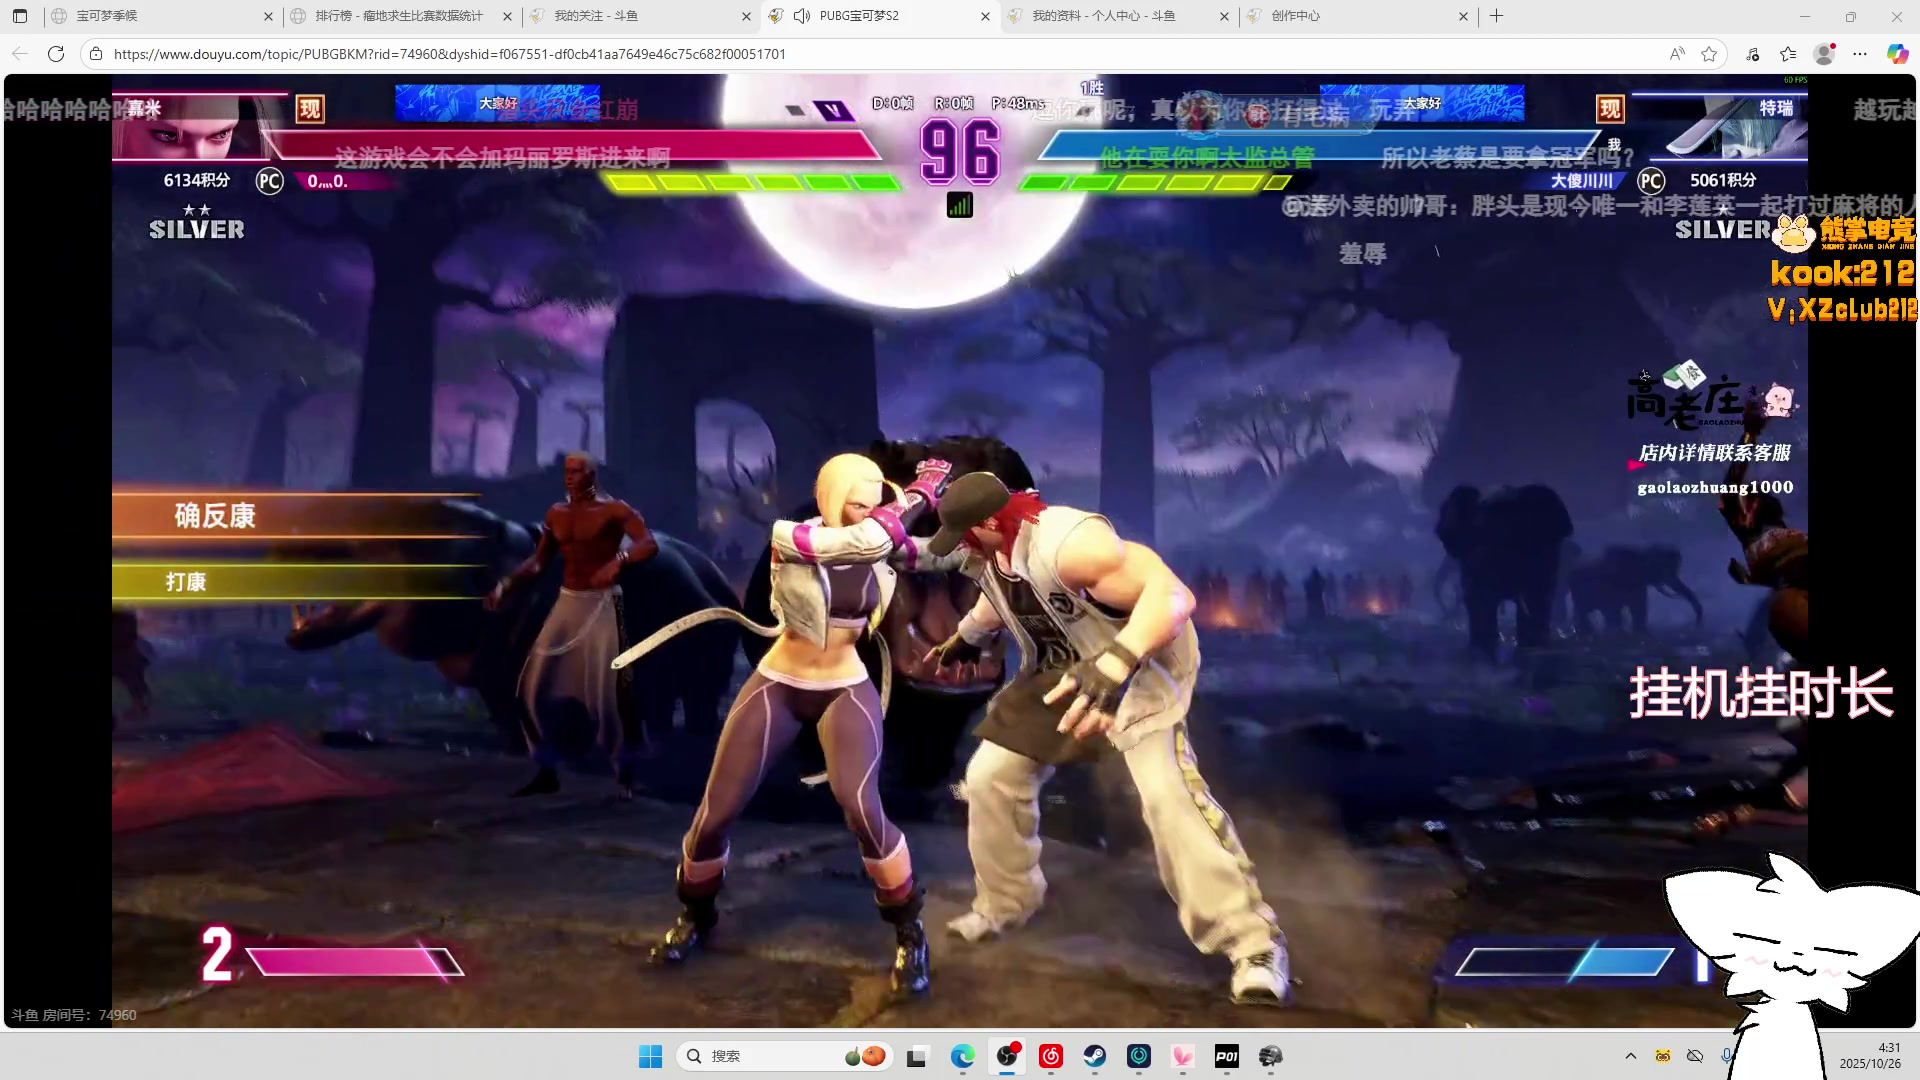The width and height of the screenshot is (1920, 1080).
Task: Open the media control music icon
Action: [x=1753, y=54]
